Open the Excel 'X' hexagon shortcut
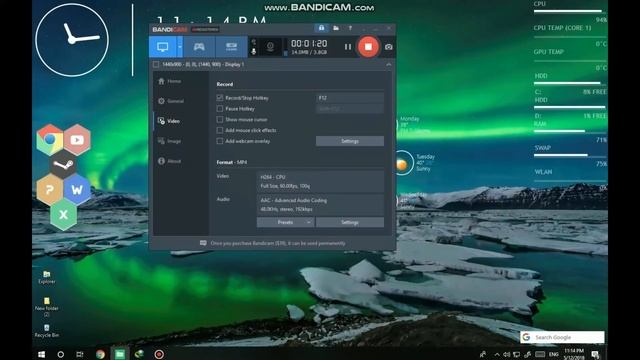The height and width of the screenshot is (360, 640). click(x=63, y=215)
